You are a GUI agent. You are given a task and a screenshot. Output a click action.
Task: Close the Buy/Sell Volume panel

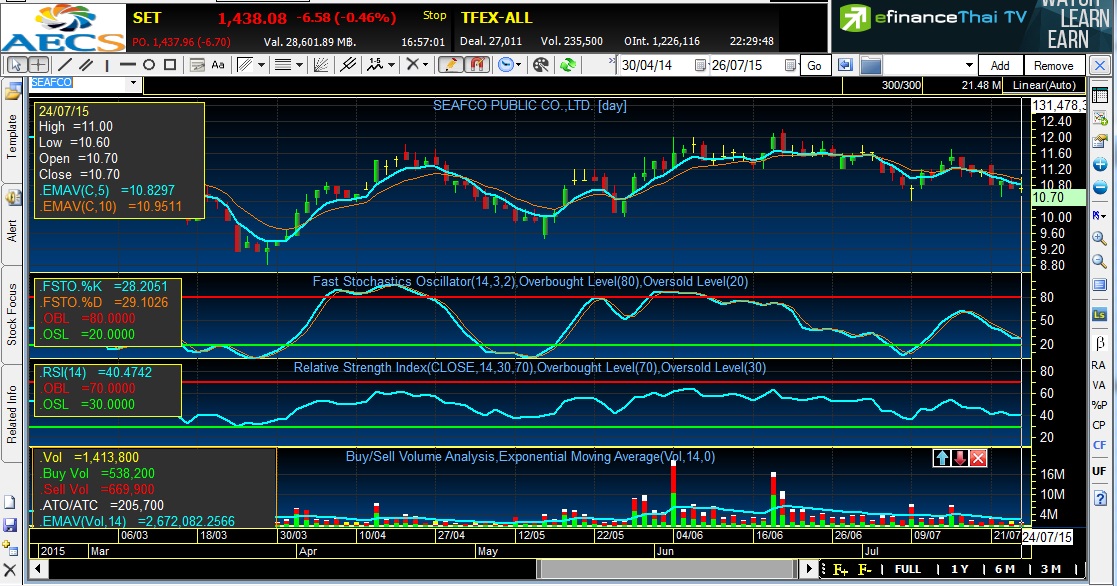click(x=978, y=458)
